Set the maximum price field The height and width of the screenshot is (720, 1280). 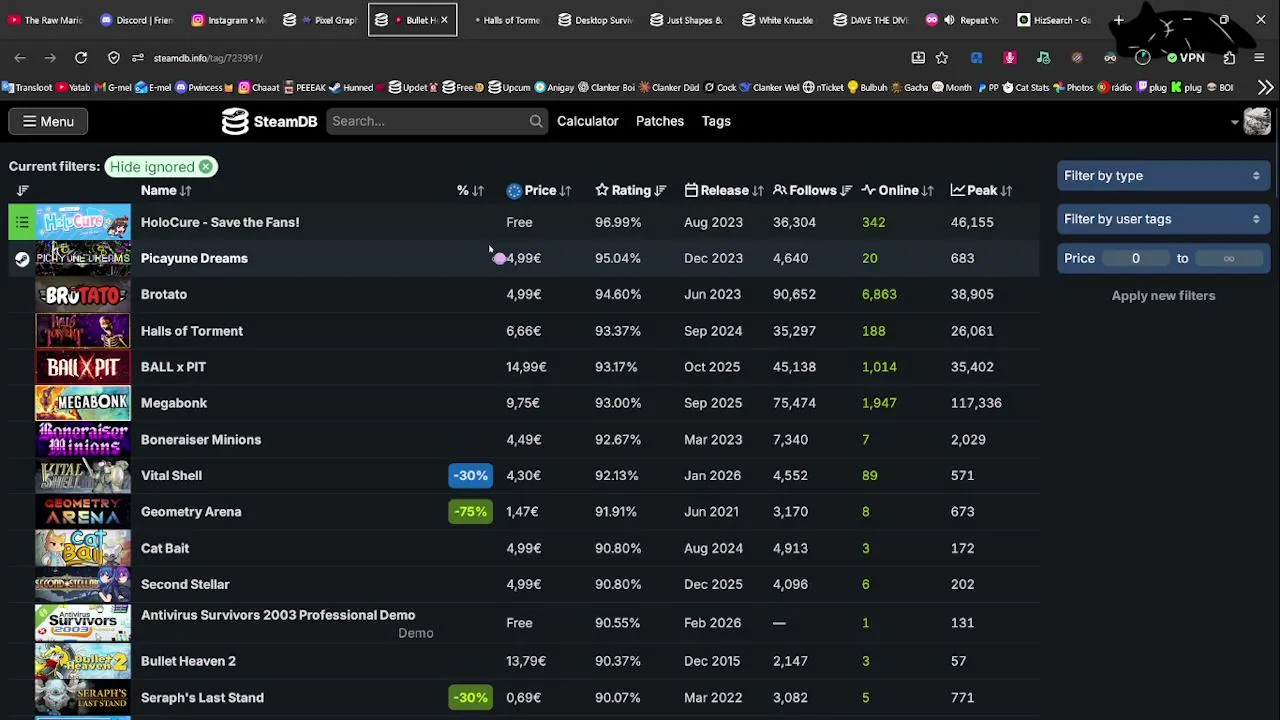point(1229,258)
